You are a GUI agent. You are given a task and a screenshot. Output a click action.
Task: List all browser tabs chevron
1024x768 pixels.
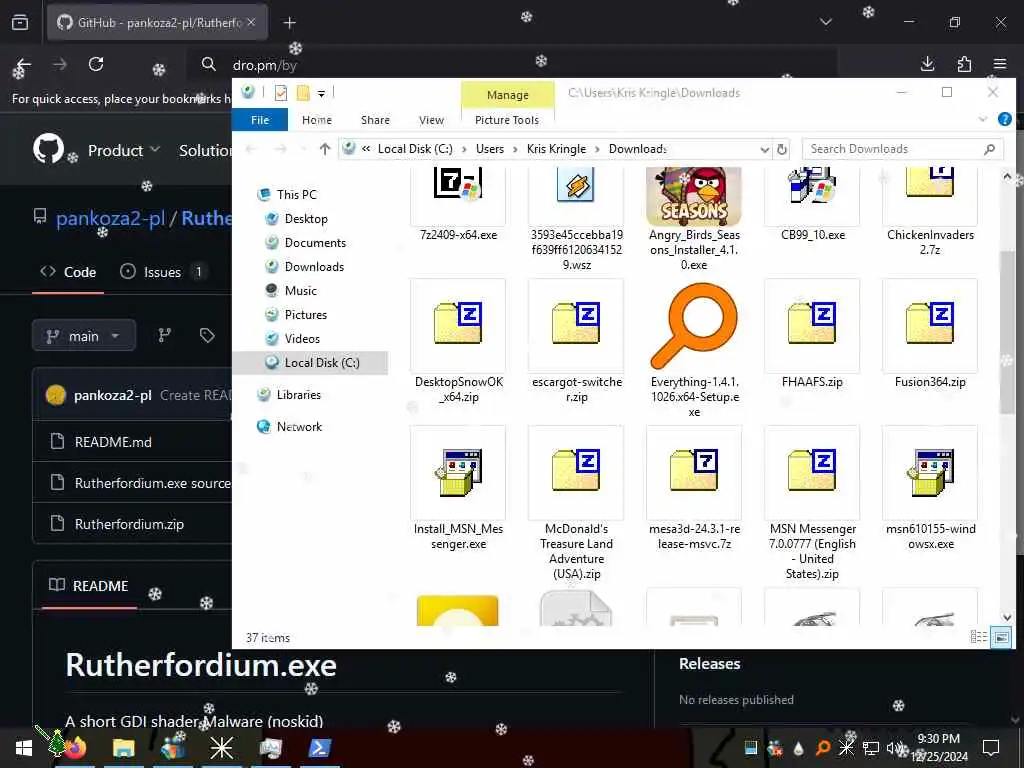click(825, 22)
